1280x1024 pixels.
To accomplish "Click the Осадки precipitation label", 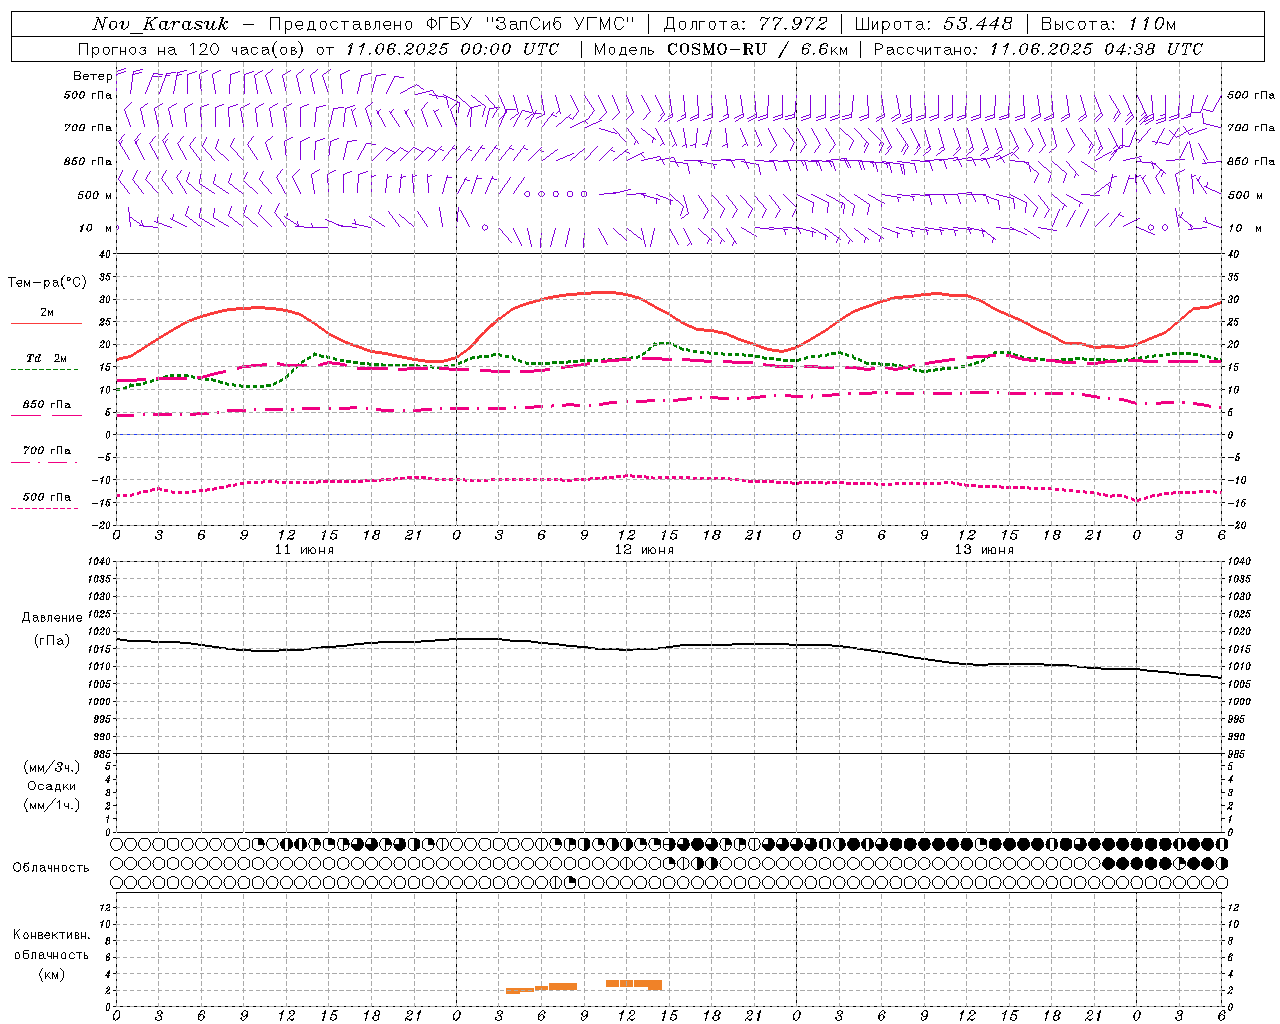I will click(53, 786).
